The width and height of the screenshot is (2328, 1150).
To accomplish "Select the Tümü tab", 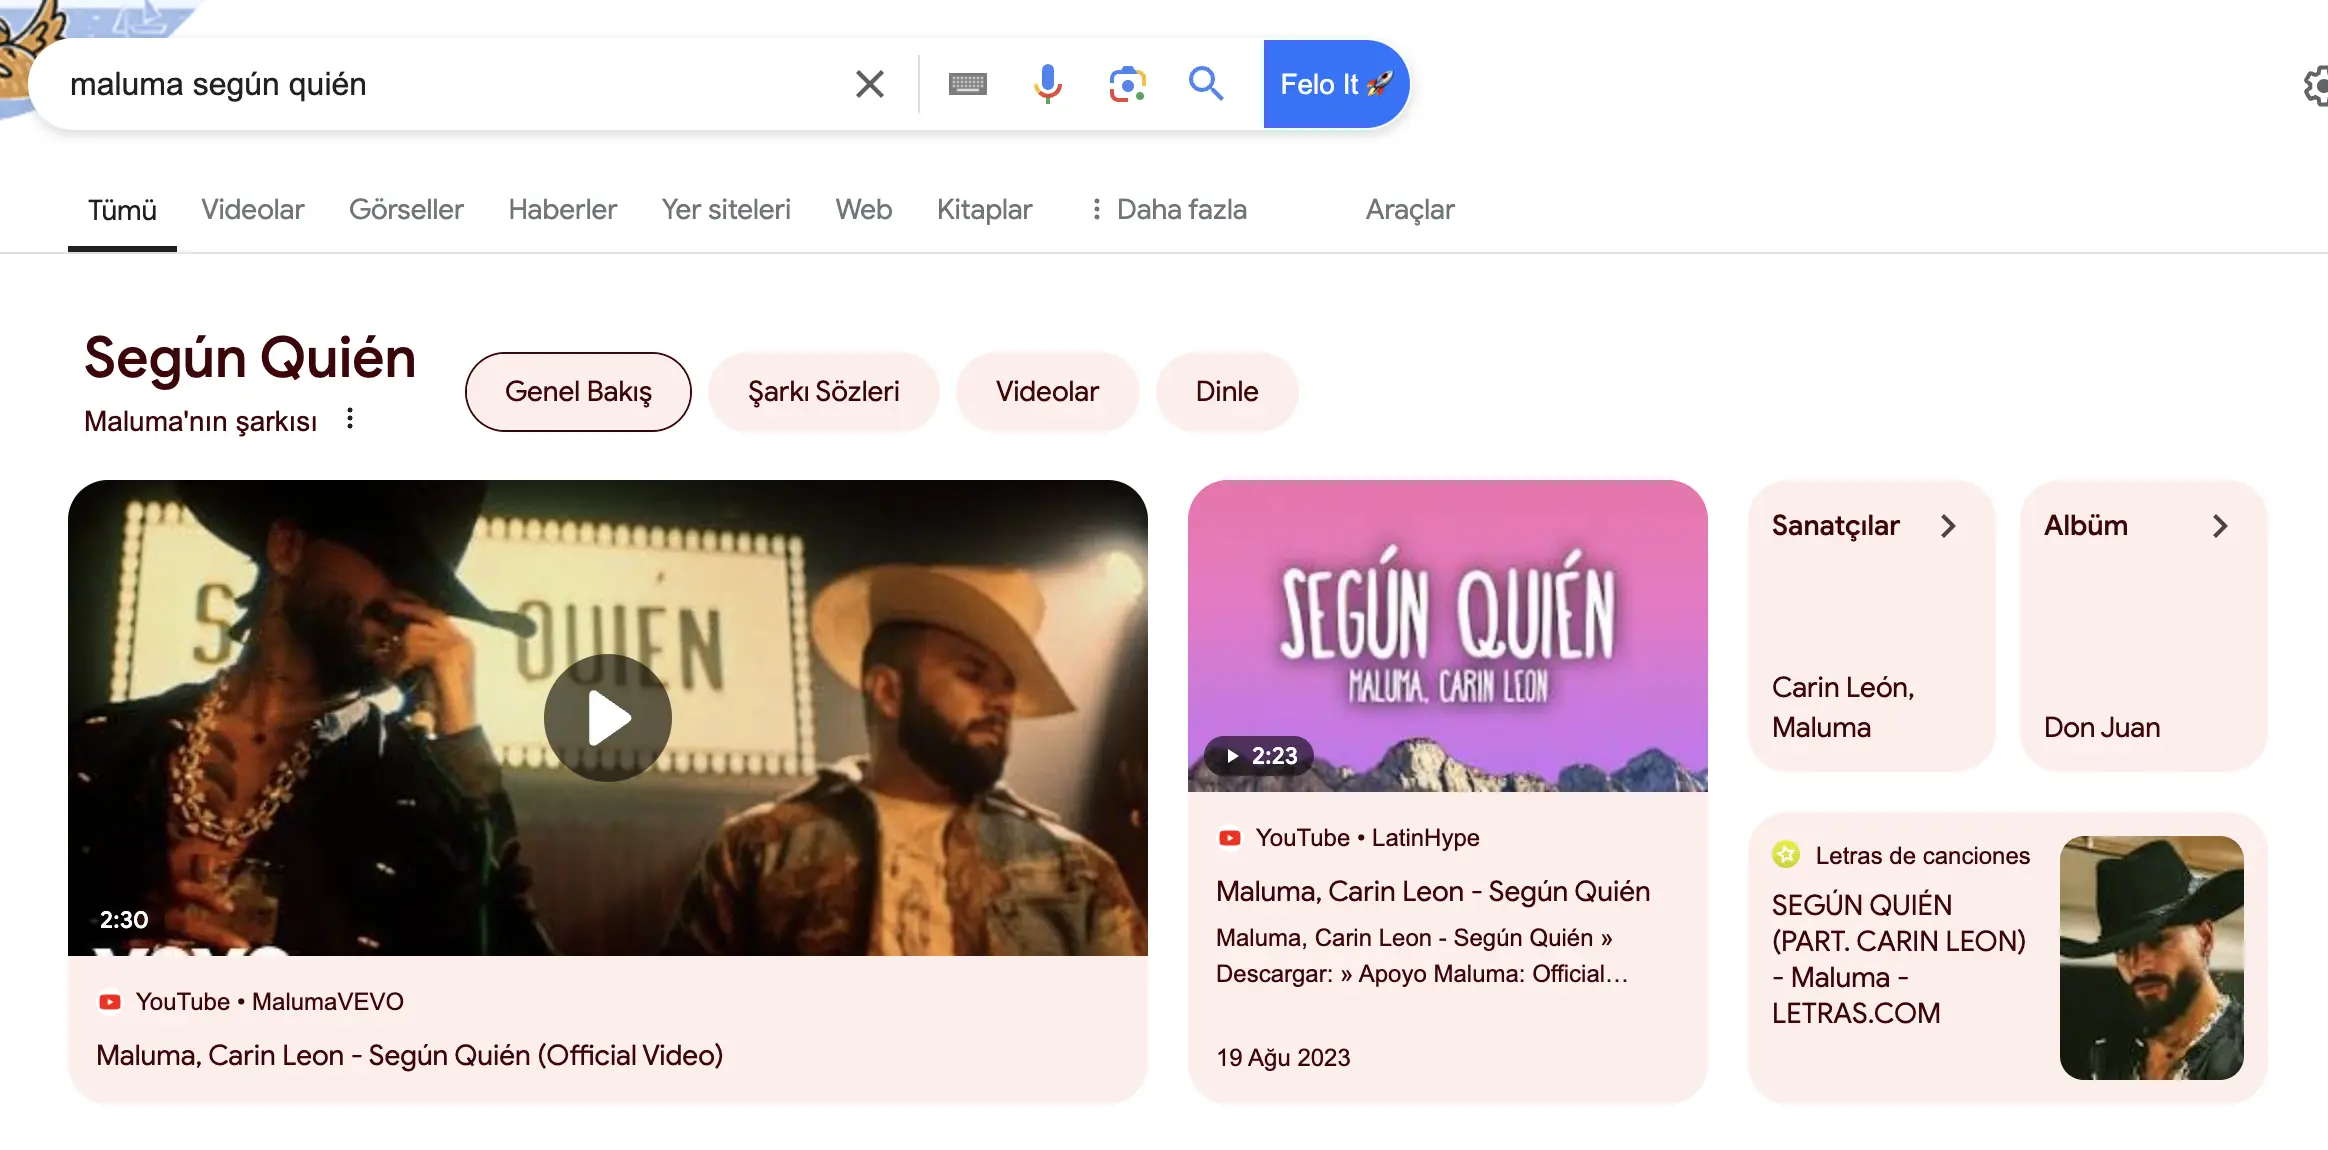I will tap(122, 210).
